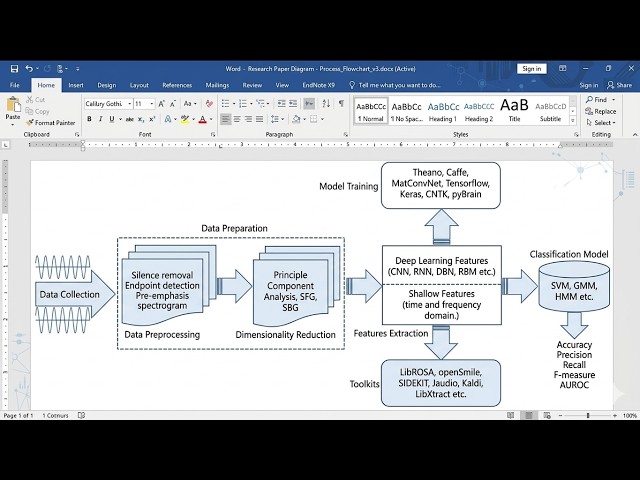Clear all formatting from selection
This screenshot has height=480, width=640.
click(209, 104)
